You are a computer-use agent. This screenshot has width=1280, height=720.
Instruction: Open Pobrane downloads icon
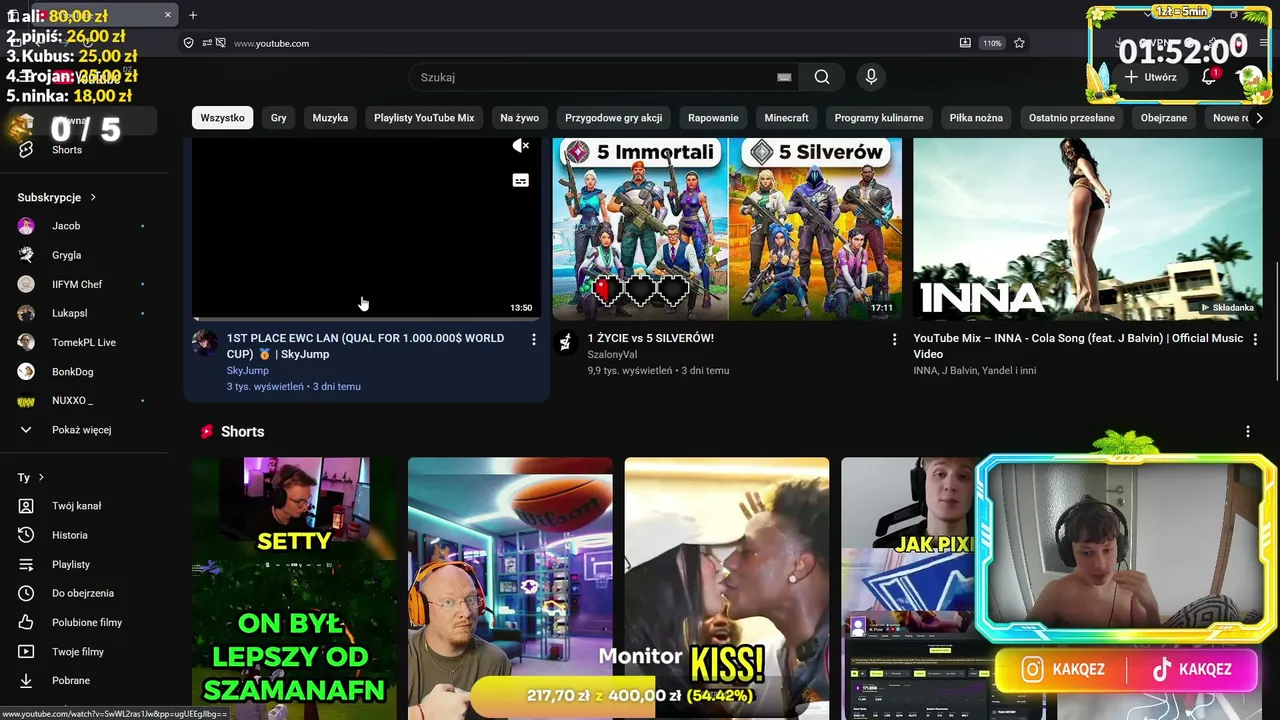(x=26, y=681)
